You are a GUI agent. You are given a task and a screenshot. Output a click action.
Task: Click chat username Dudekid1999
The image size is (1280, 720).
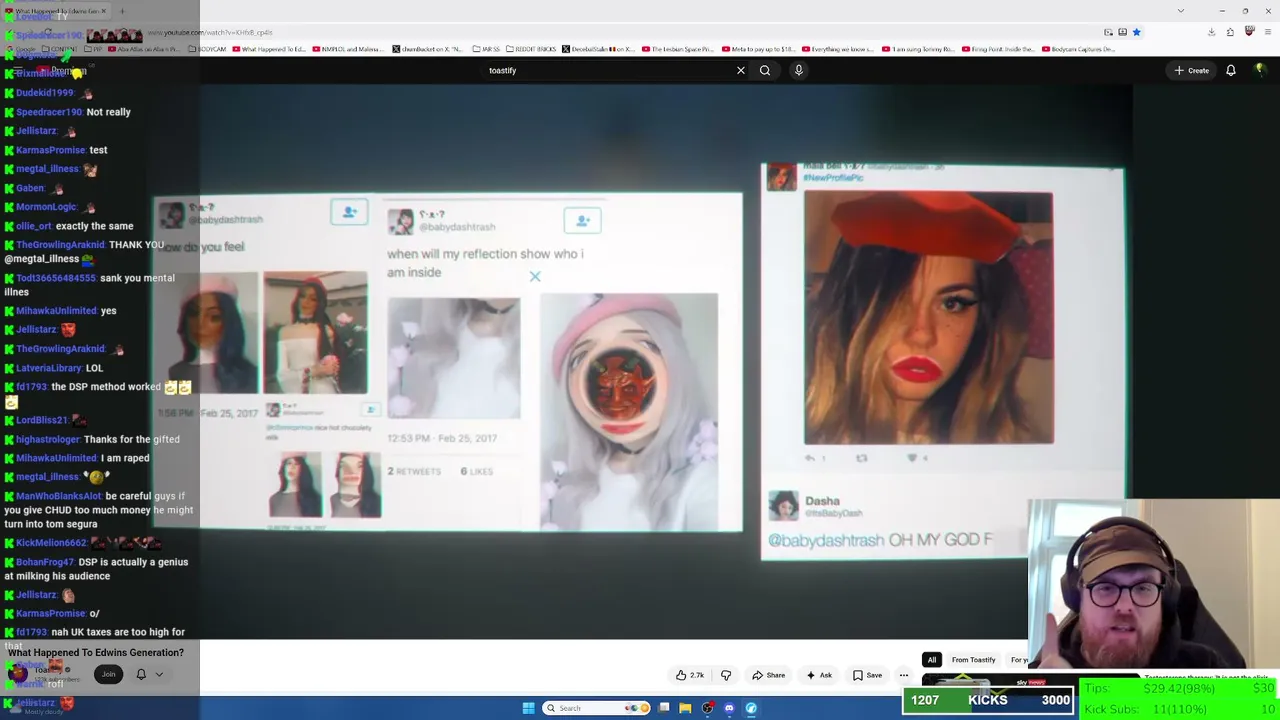(x=45, y=93)
